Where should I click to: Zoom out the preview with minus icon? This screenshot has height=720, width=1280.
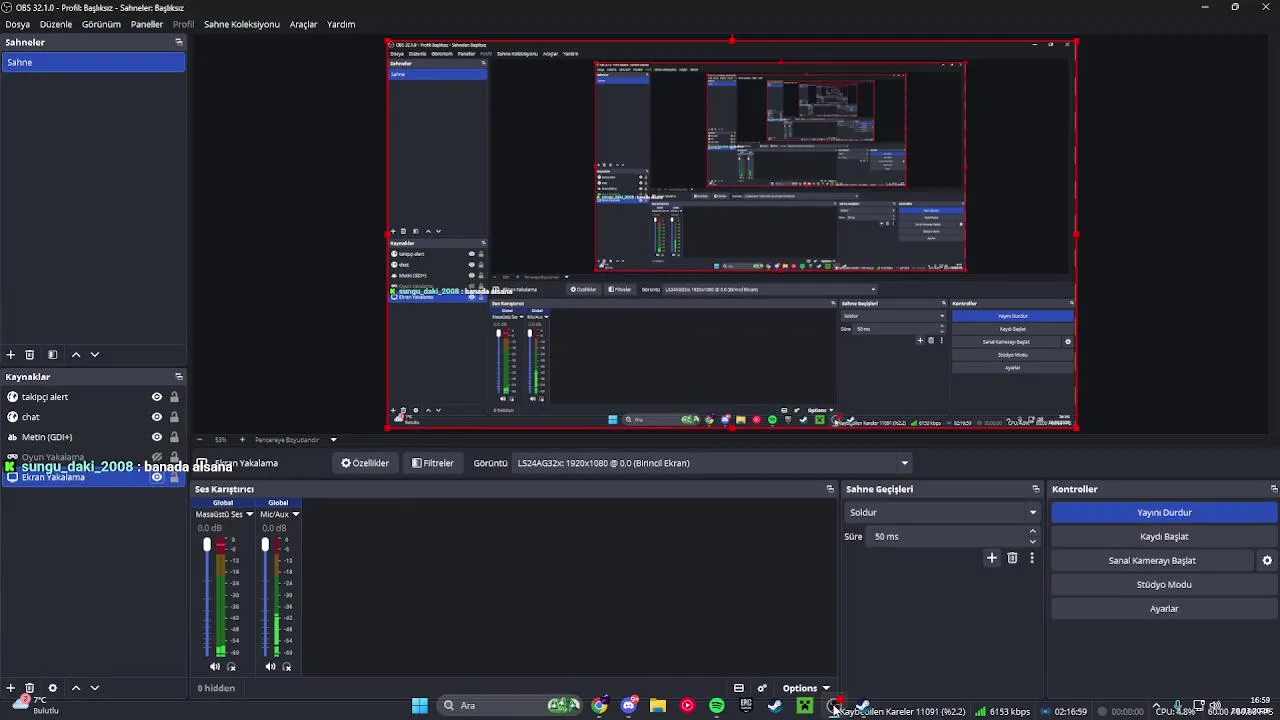click(x=199, y=439)
